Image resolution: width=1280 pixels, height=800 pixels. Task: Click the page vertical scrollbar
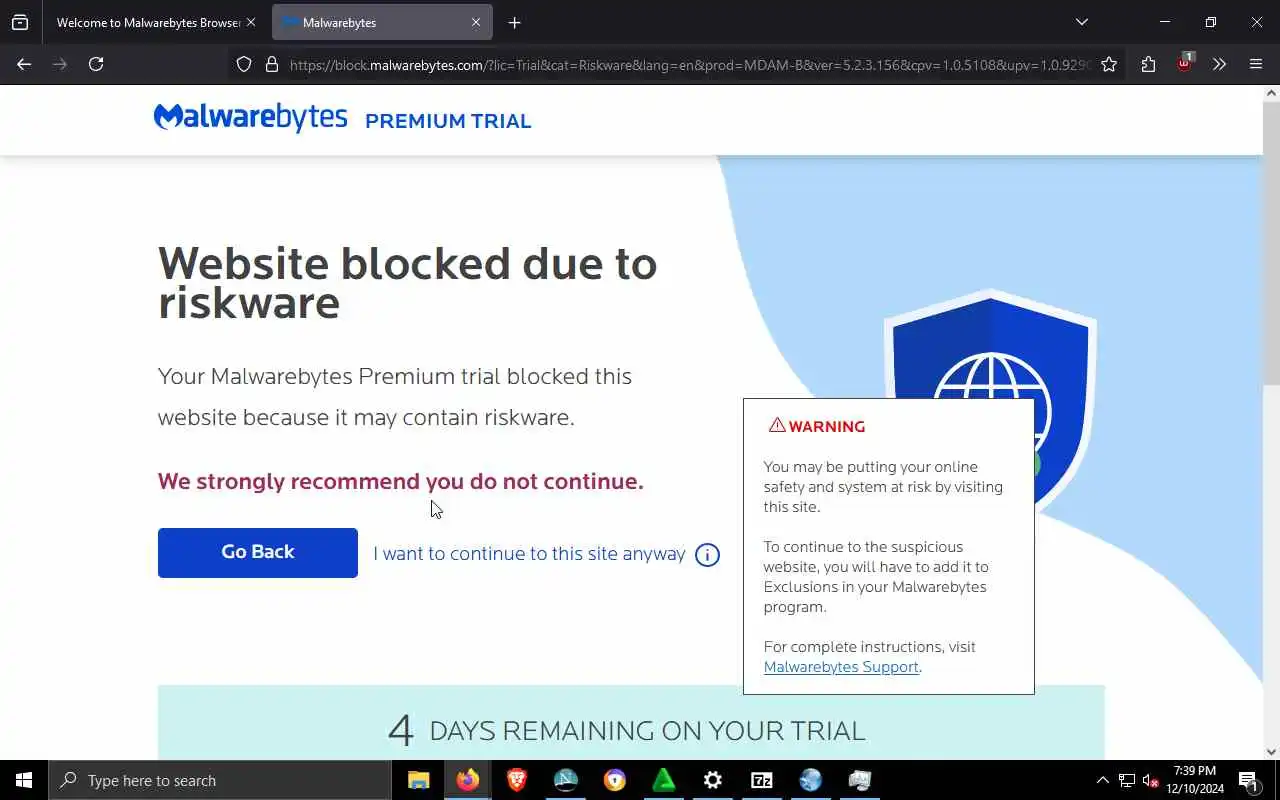pyautogui.click(x=1271, y=243)
